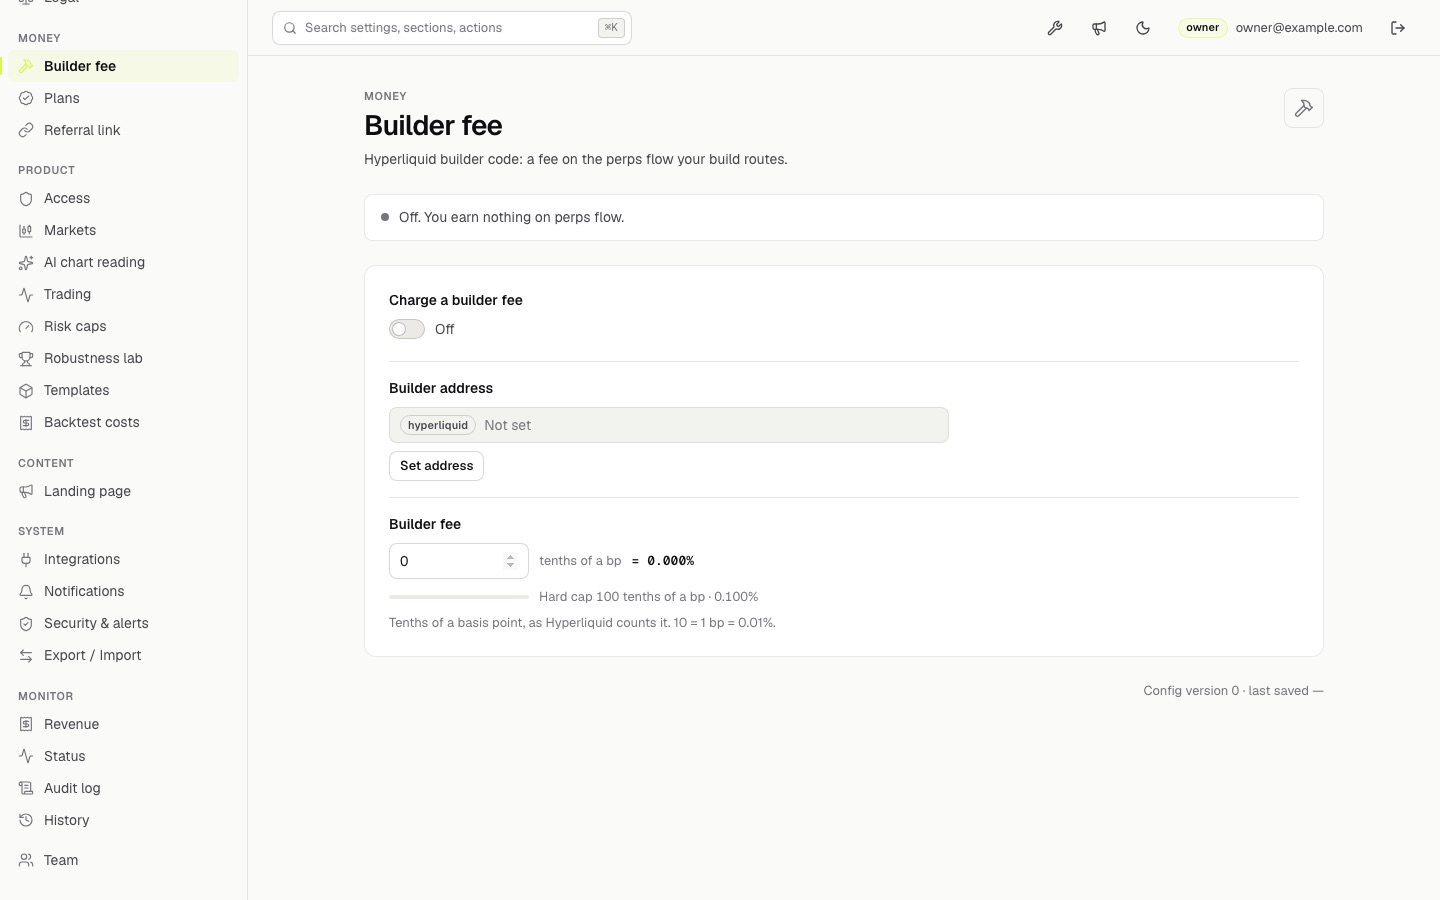Click the shield icon next to Access

(26, 198)
